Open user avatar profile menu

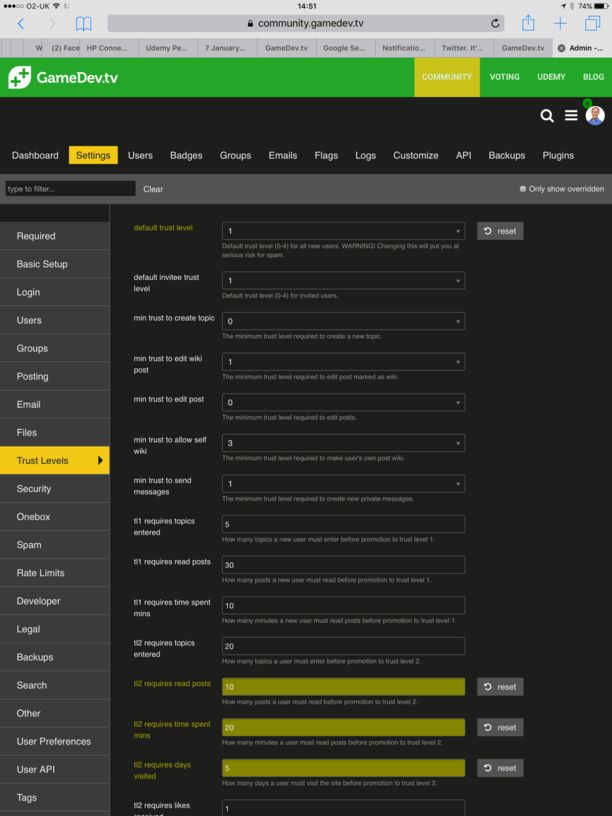595,116
